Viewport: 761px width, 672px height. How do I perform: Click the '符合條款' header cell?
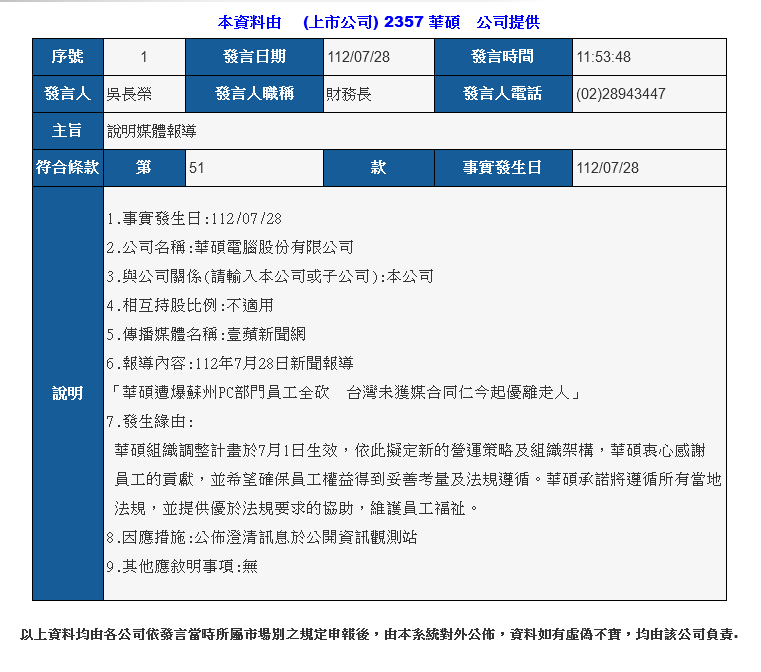pos(68,168)
